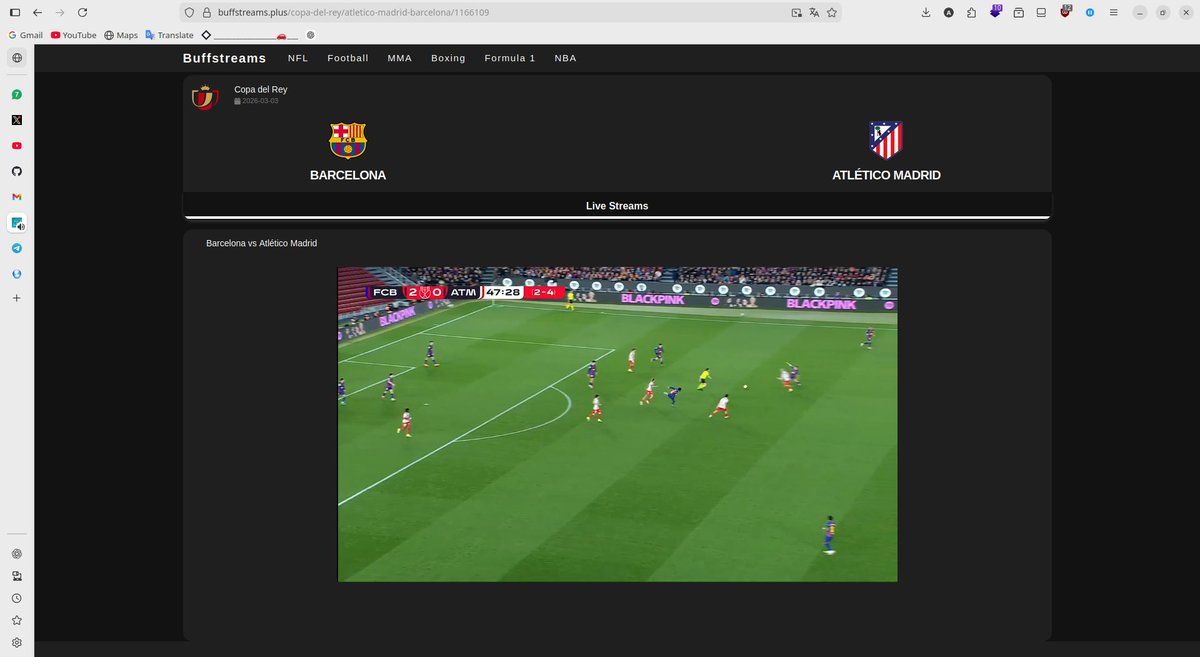1200x657 pixels.
Task: Open the NBA menu item
Action: (566, 58)
